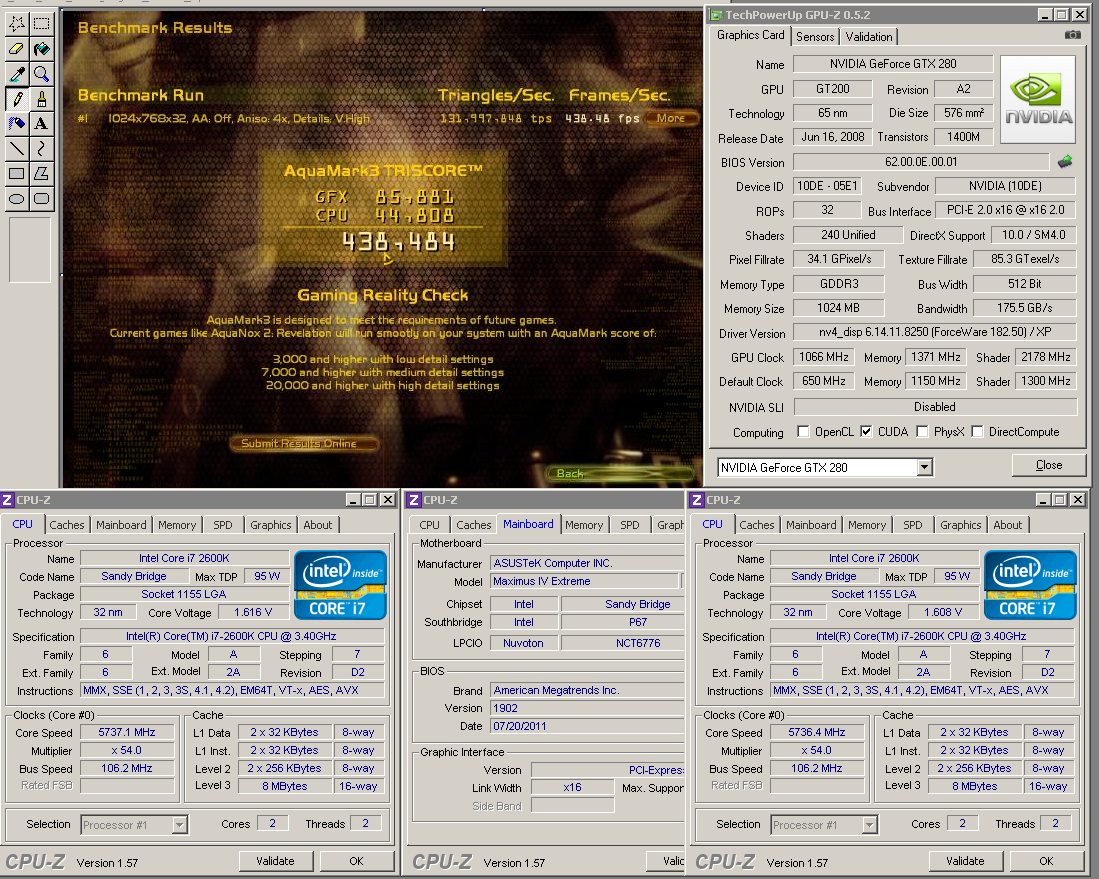Click the GPU-Z Name field with GTX 280

[893, 64]
